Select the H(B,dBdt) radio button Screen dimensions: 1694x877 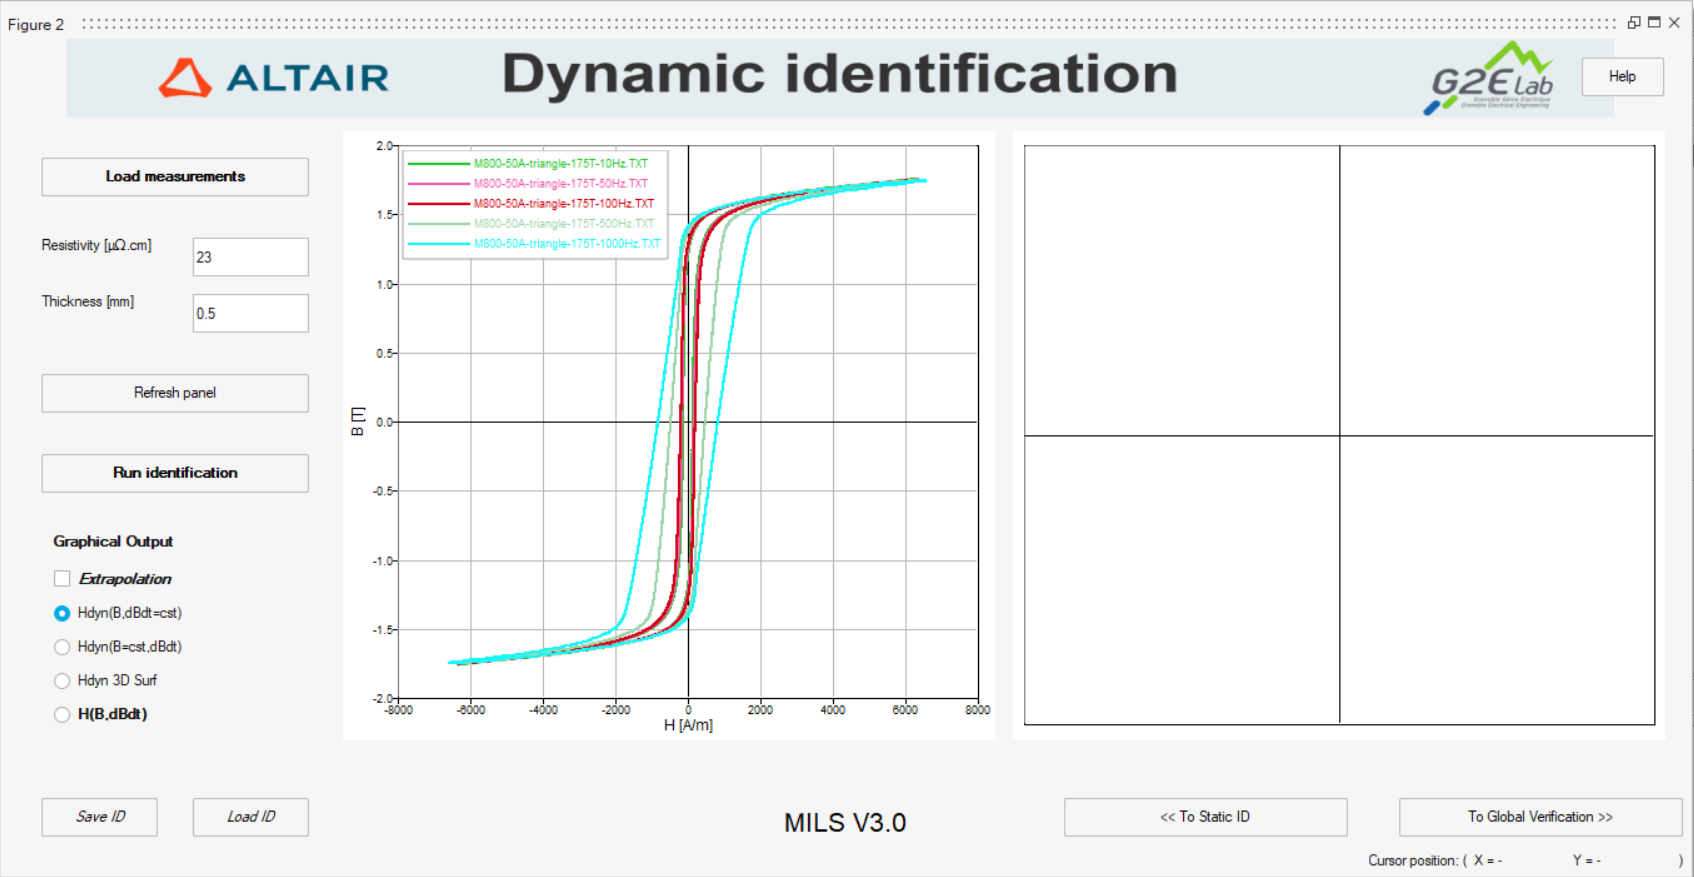(x=62, y=715)
